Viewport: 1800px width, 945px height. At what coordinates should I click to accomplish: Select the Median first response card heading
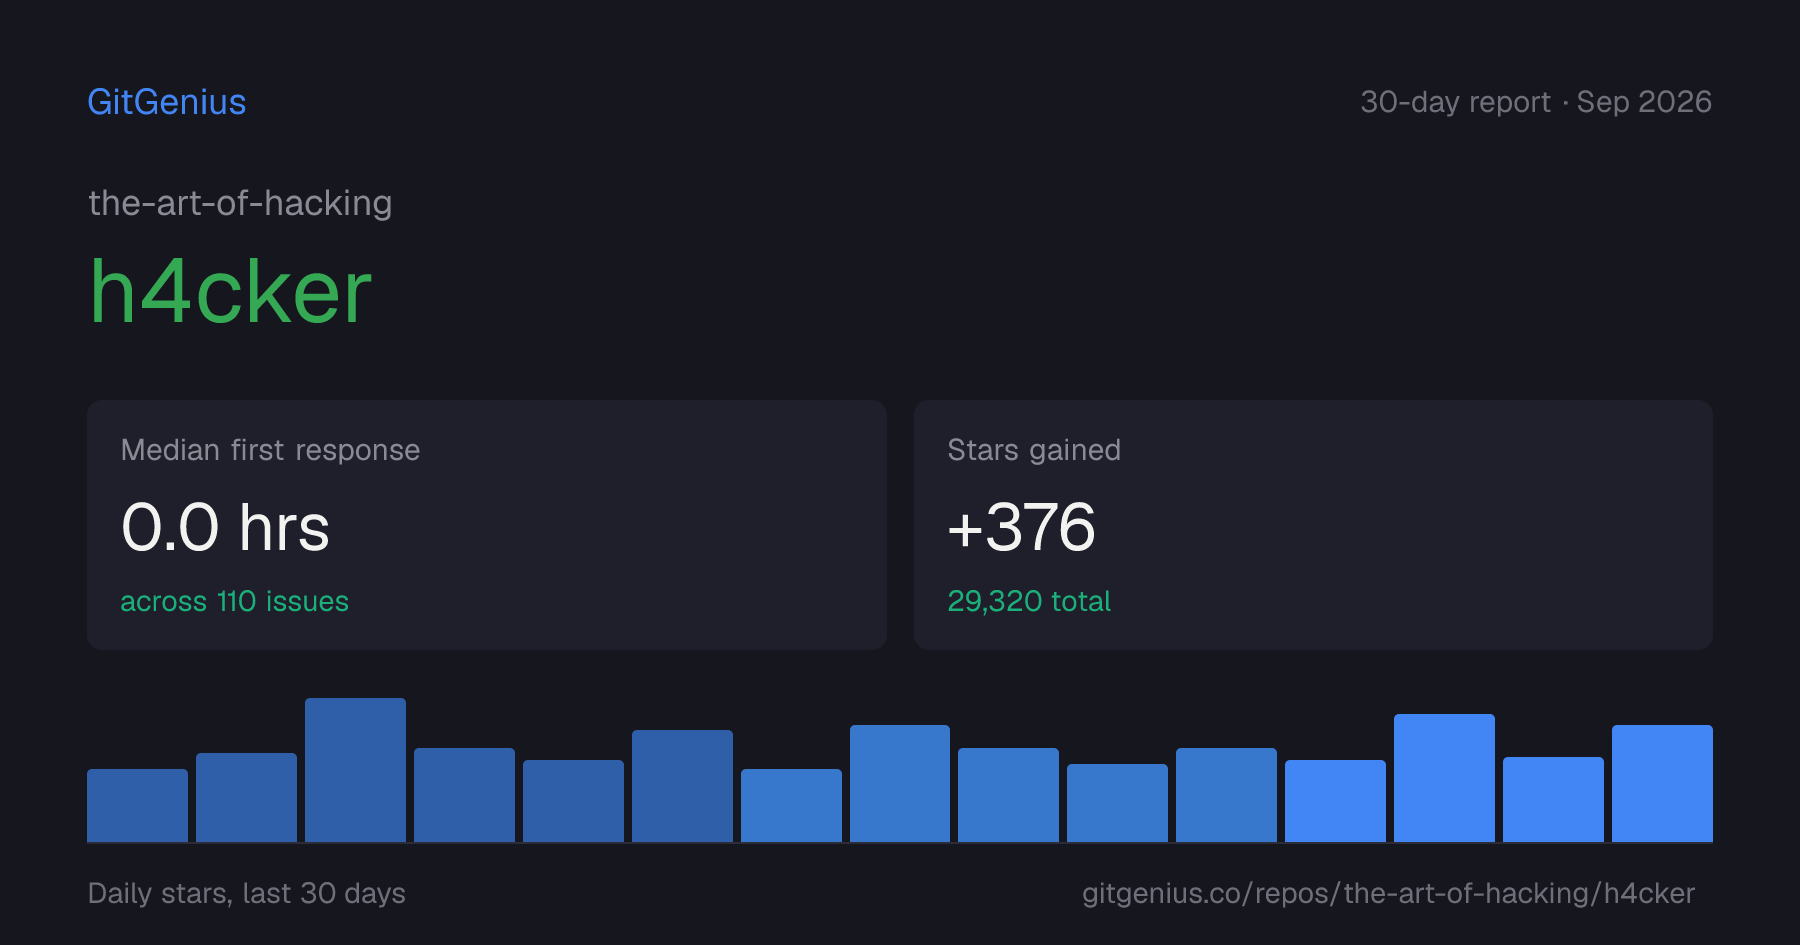tap(270, 450)
